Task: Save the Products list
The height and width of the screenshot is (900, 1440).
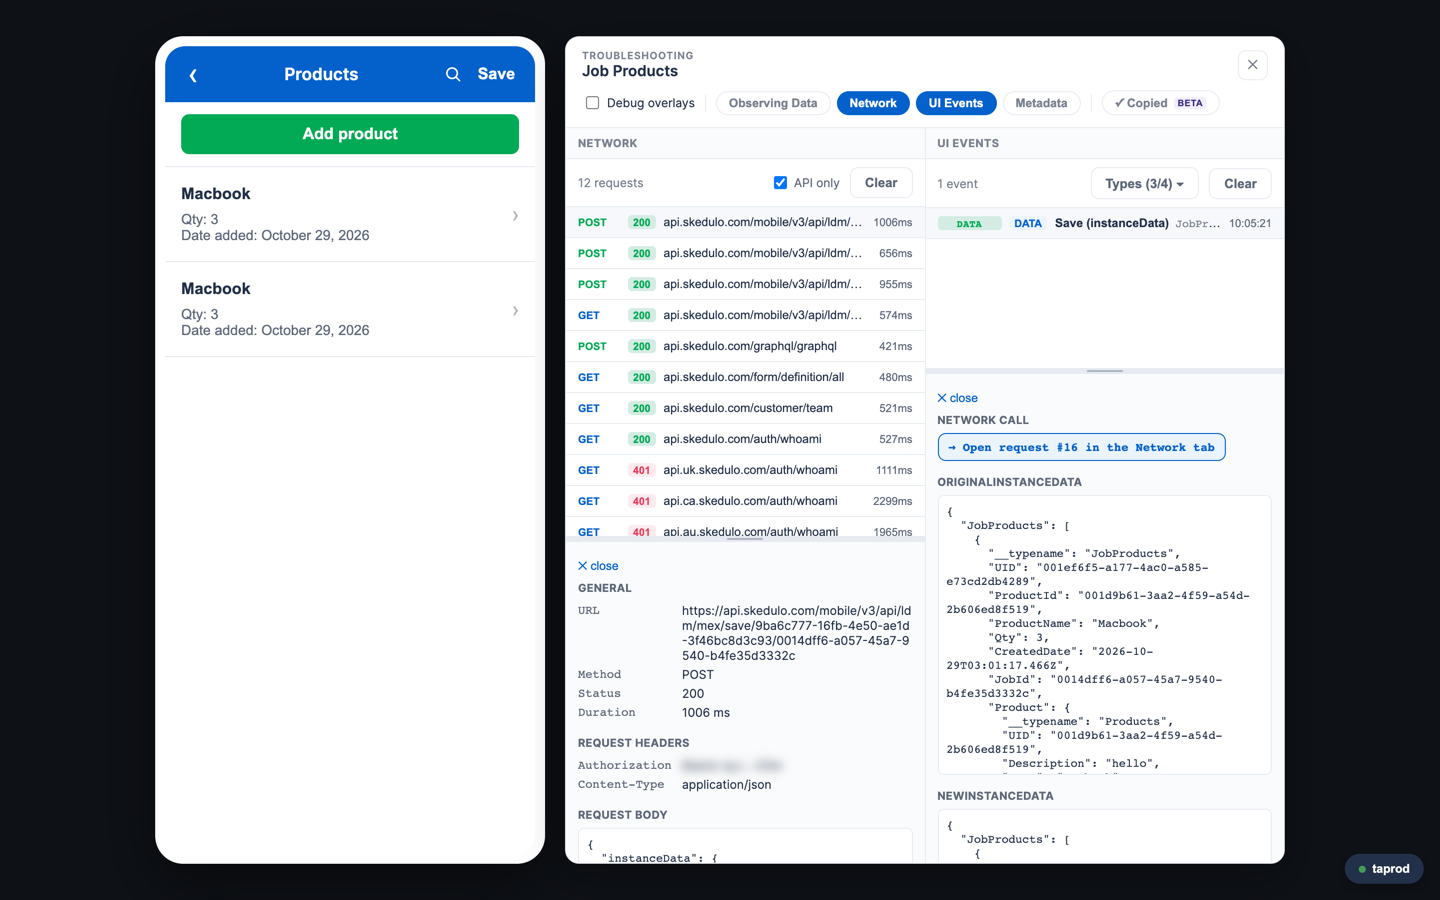Action: tap(496, 74)
